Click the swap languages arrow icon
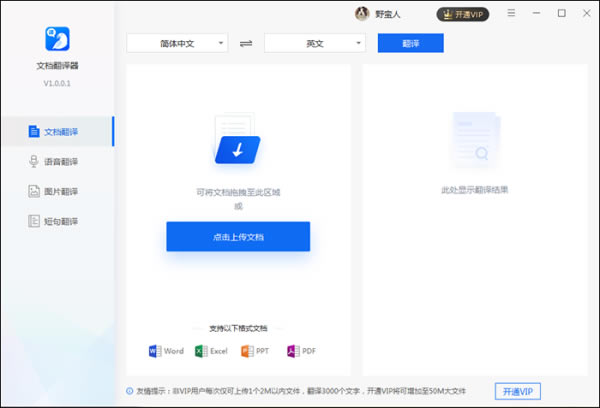 pyautogui.click(x=246, y=44)
